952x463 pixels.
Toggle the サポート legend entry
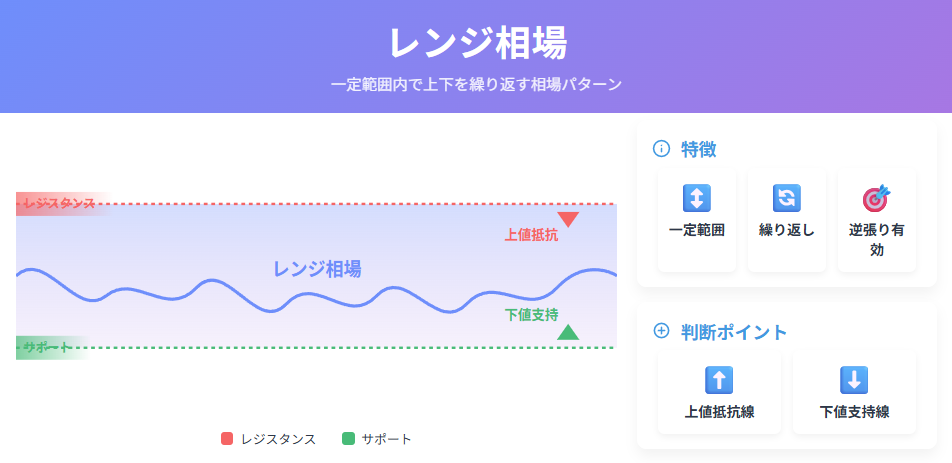coord(376,439)
